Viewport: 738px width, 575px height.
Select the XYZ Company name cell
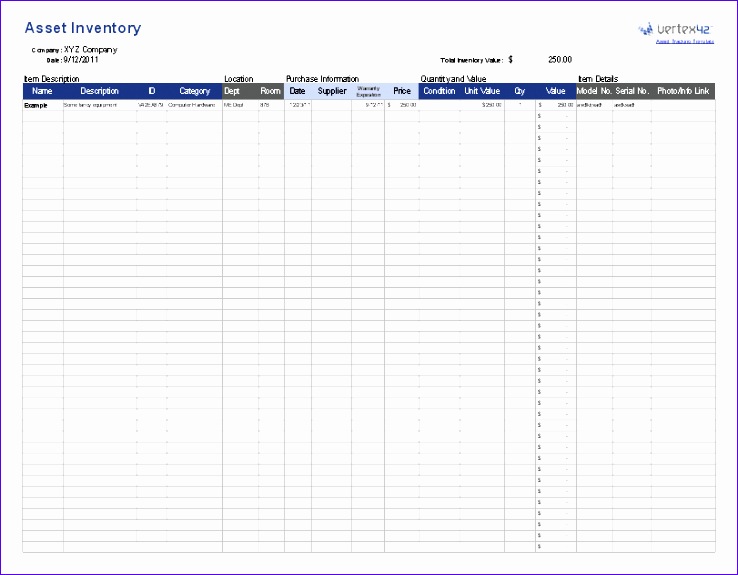click(x=90, y=49)
